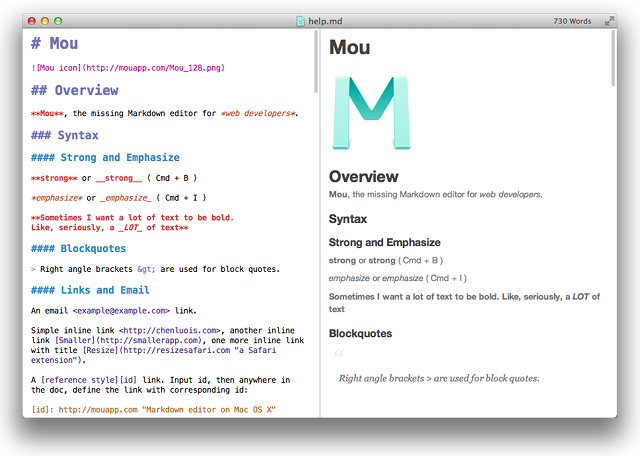Screen dimensions: 640x456
Task: Click the editor pane vertical scrollbar
Action: [x=316, y=62]
